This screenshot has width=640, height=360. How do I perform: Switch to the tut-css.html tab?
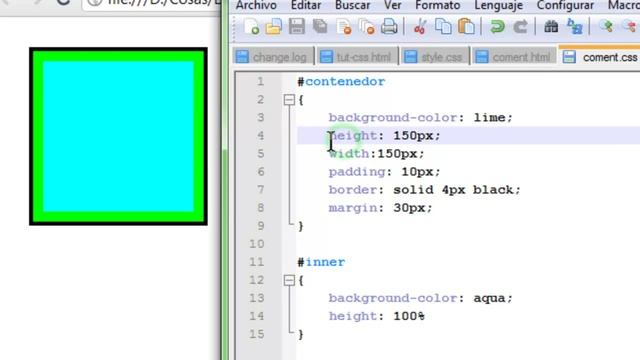[x=357, y=57]
